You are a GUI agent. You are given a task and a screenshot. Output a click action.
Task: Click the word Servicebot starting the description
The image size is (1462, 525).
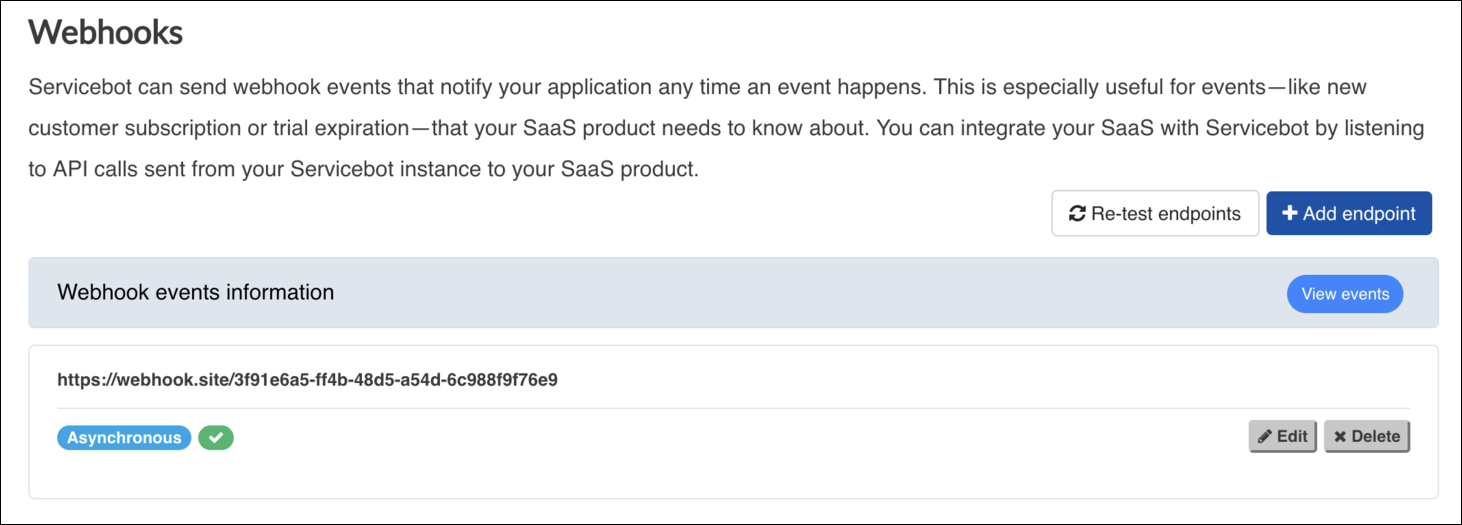click(80, 87)
